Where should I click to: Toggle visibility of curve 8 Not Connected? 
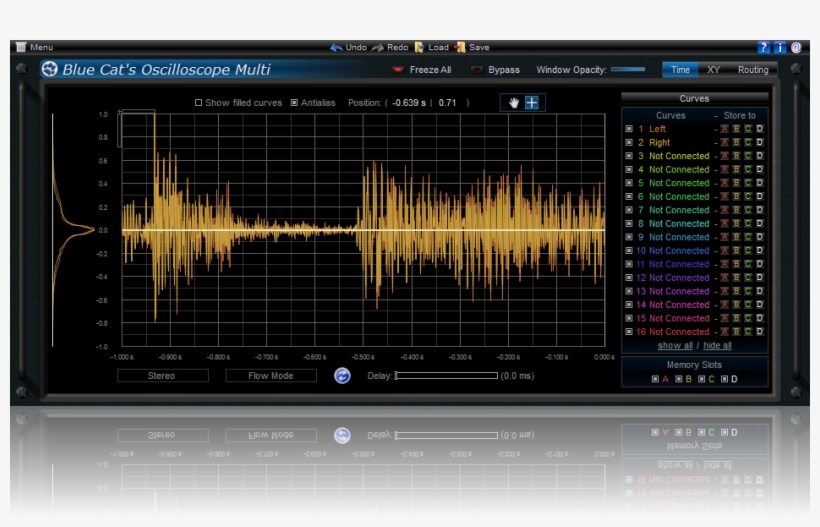pos(629,223)
